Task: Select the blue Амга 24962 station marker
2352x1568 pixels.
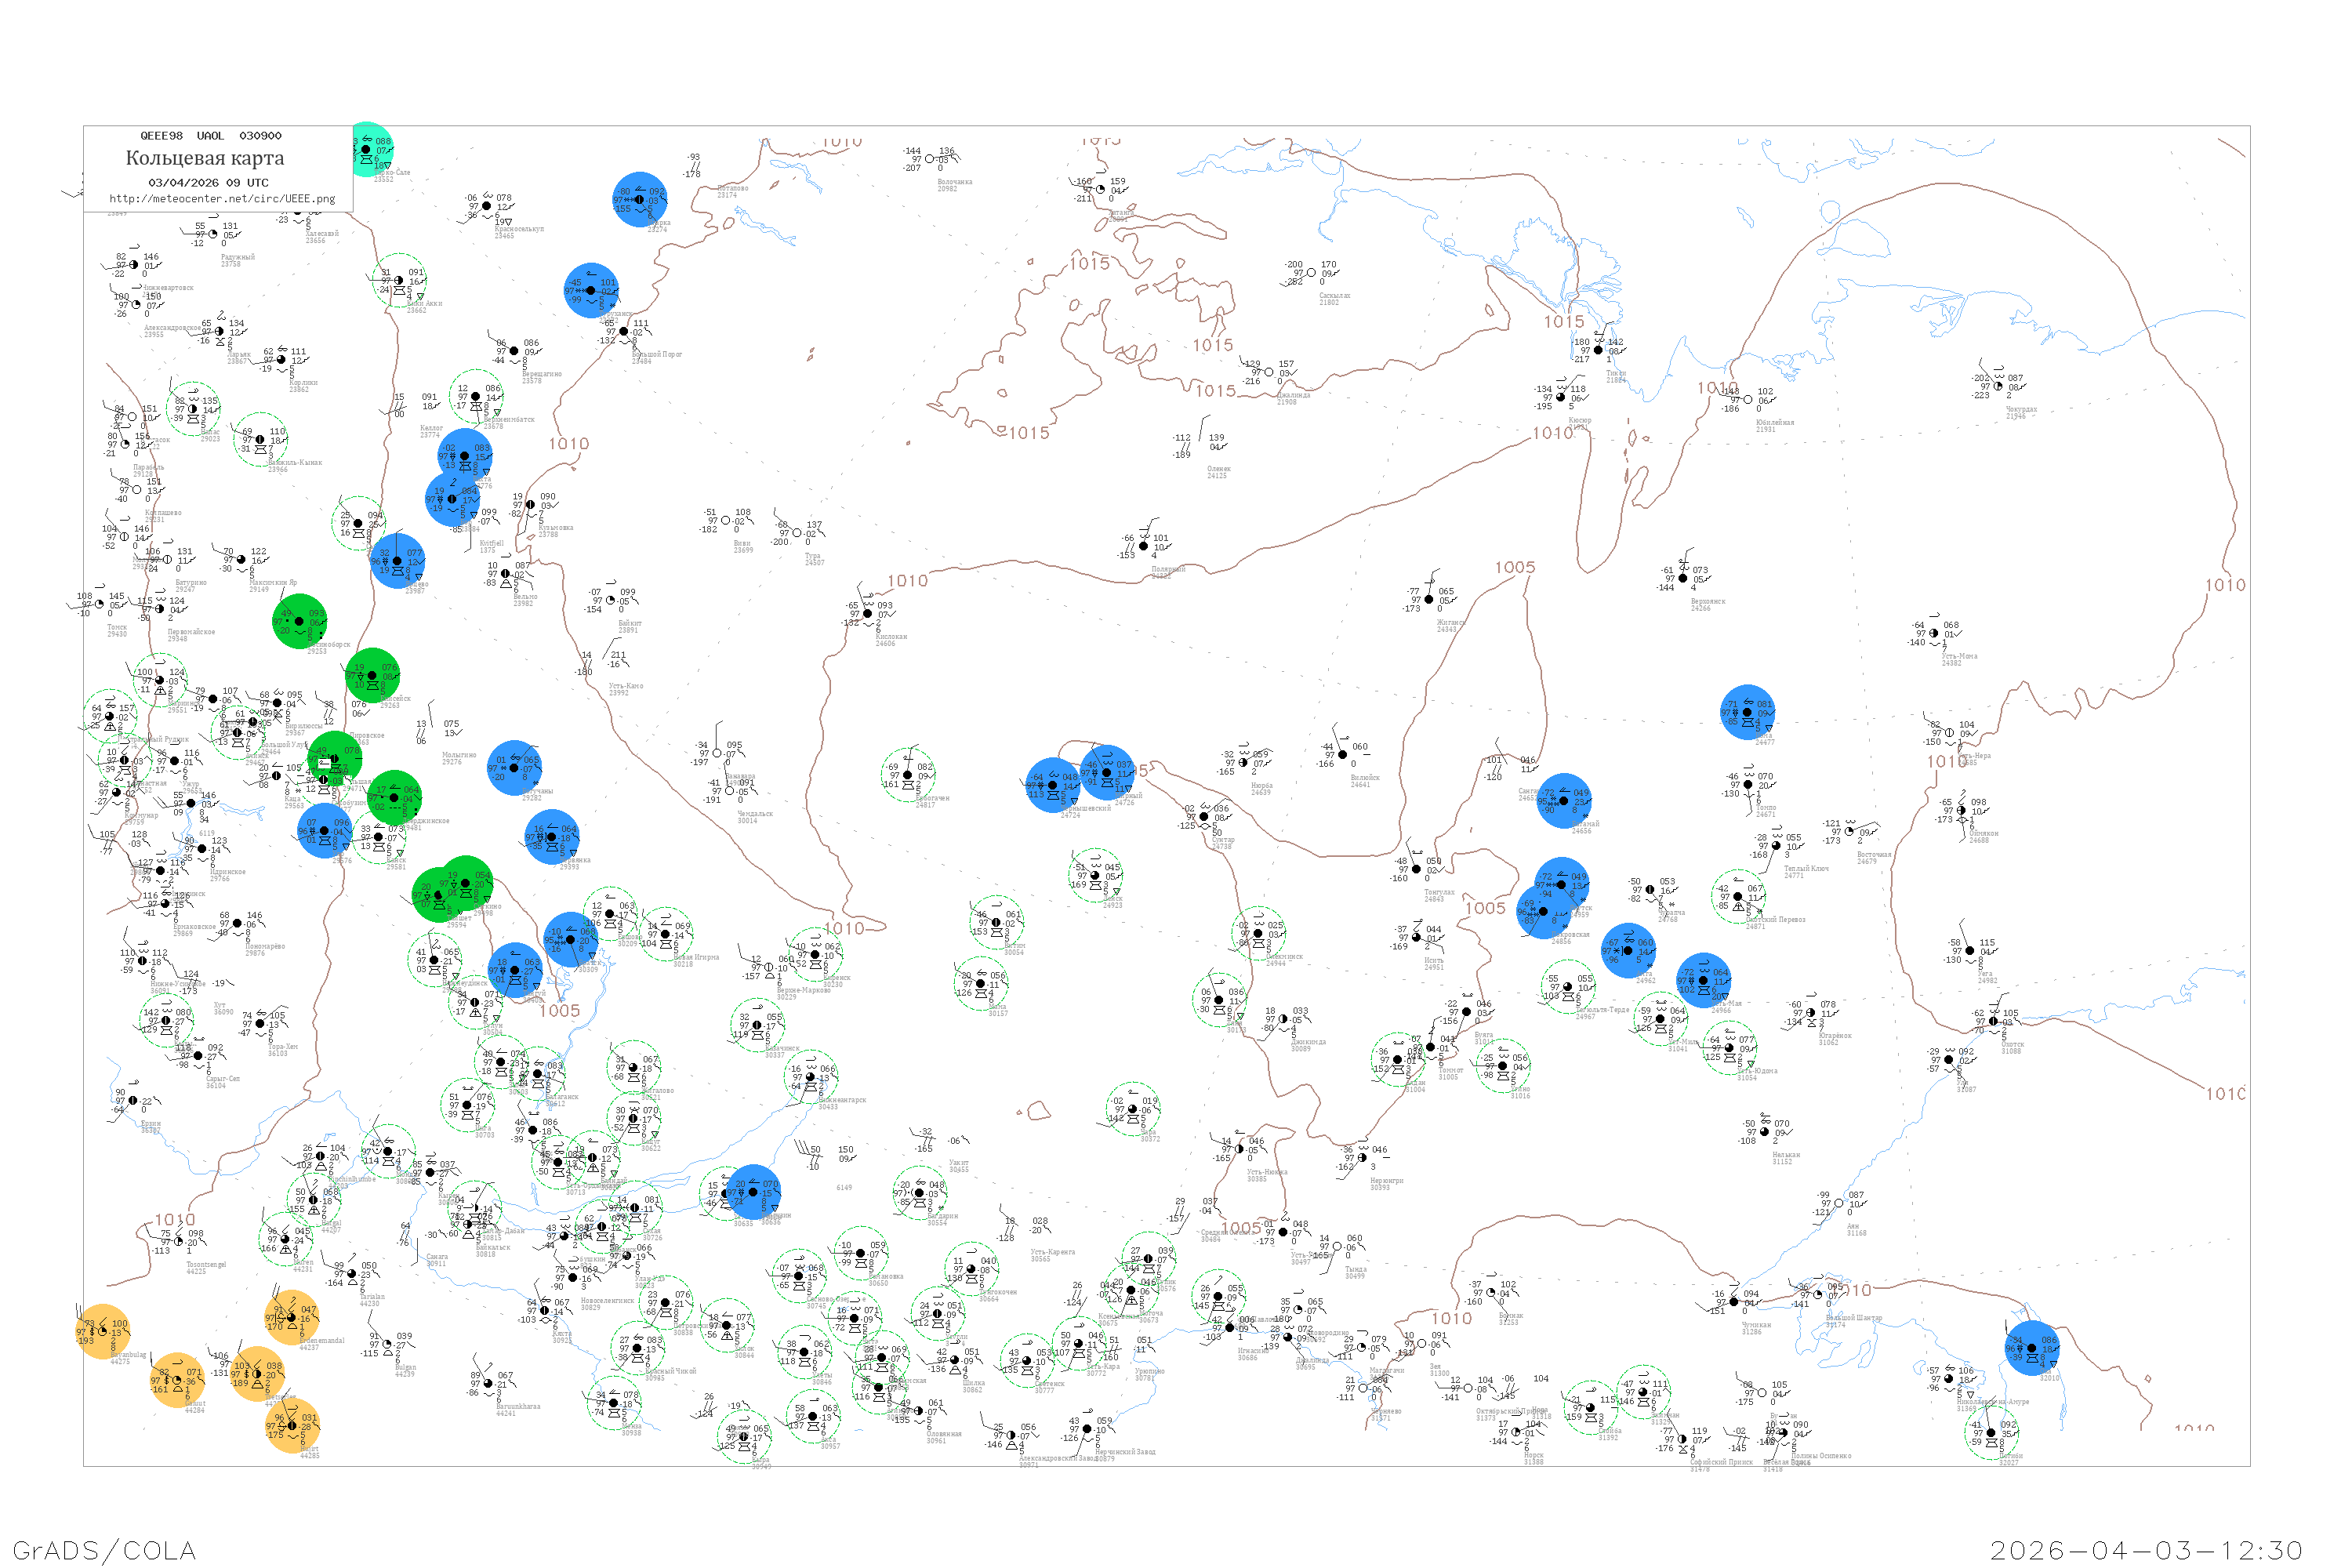Action: [x=1628, y=950]
